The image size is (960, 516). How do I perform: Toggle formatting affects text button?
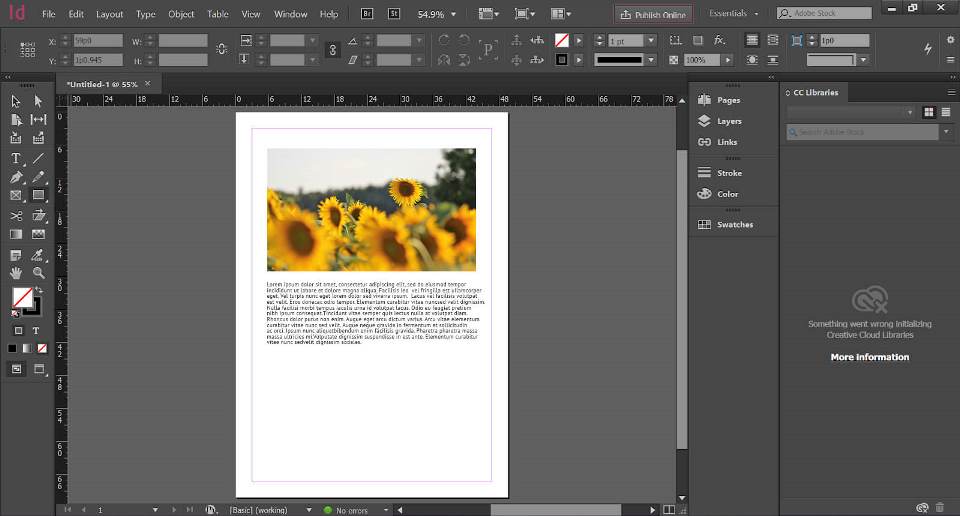point(36,331)
